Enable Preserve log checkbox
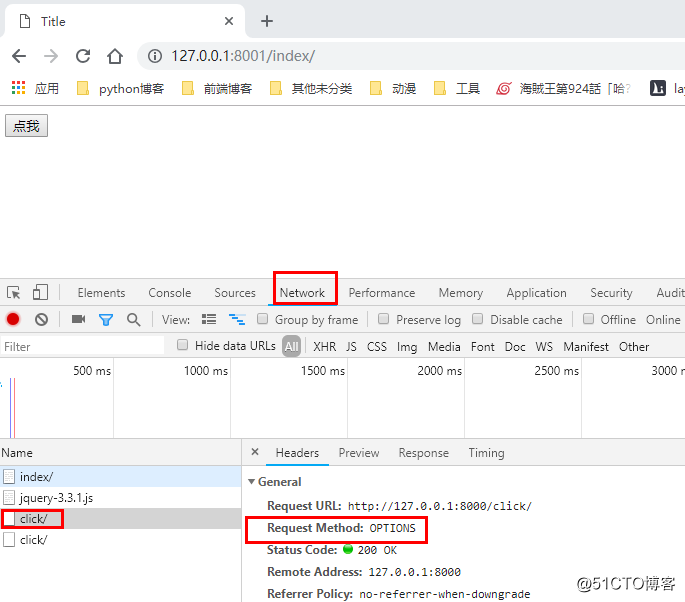This screenshot has width=685, height=602. click(x=384, y=318)
